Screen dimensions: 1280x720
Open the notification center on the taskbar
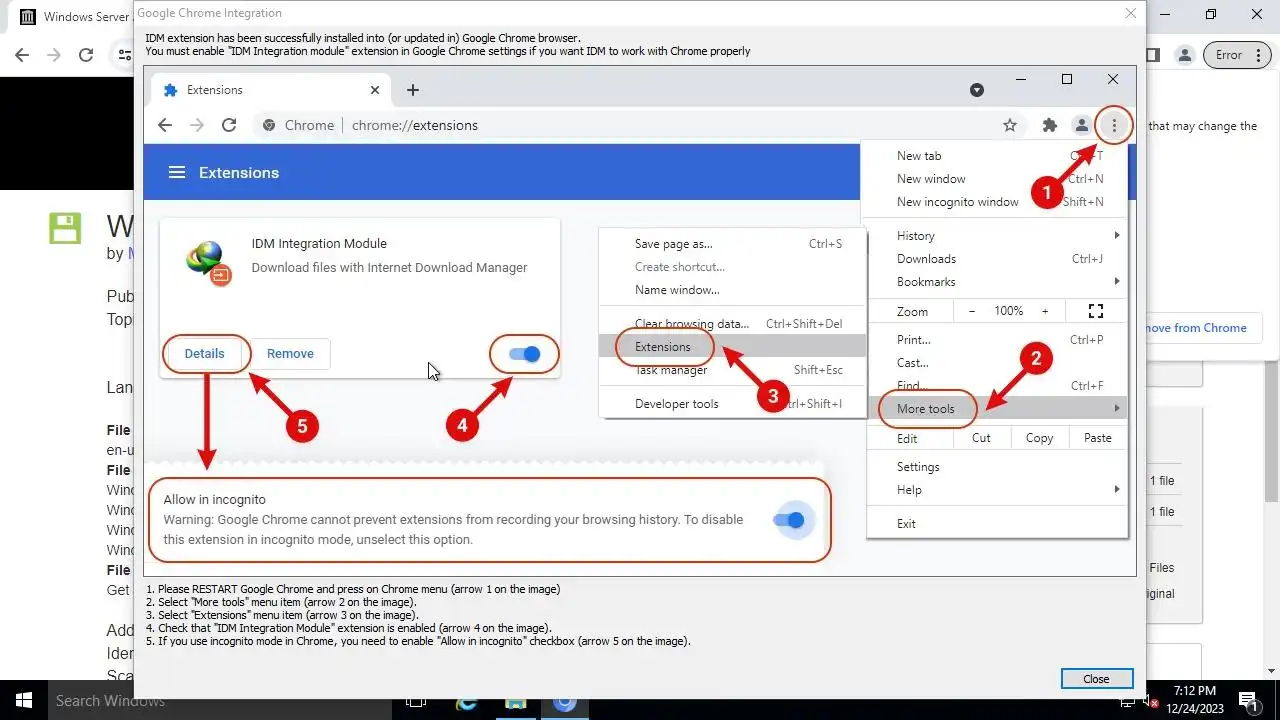click(1249, 700)
